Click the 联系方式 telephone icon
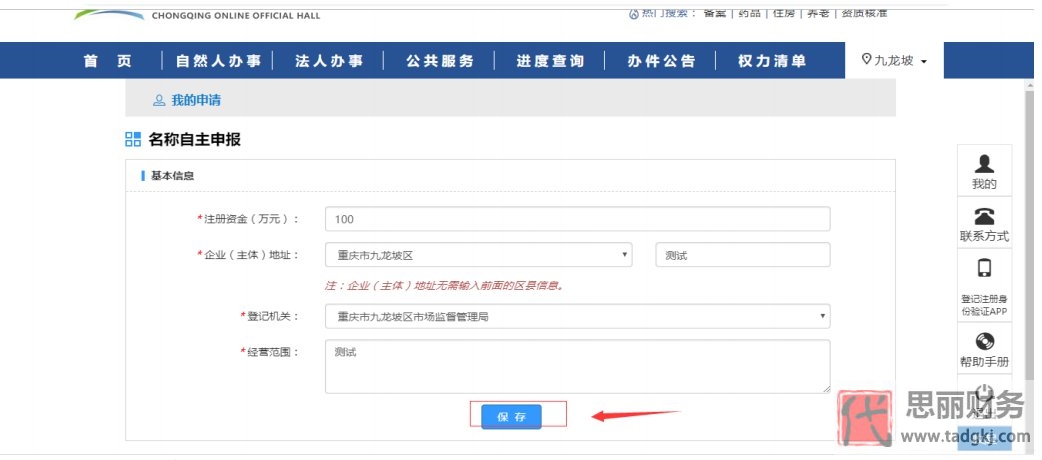 coord(984,217)
